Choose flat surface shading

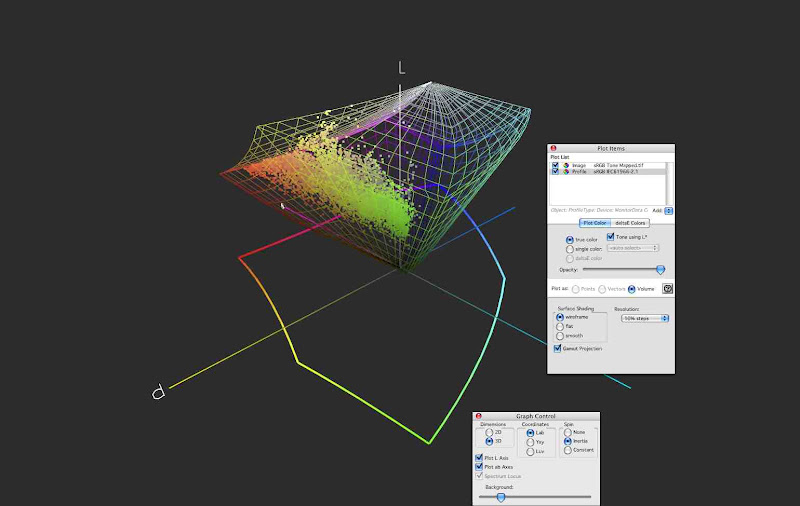point(560,326)
